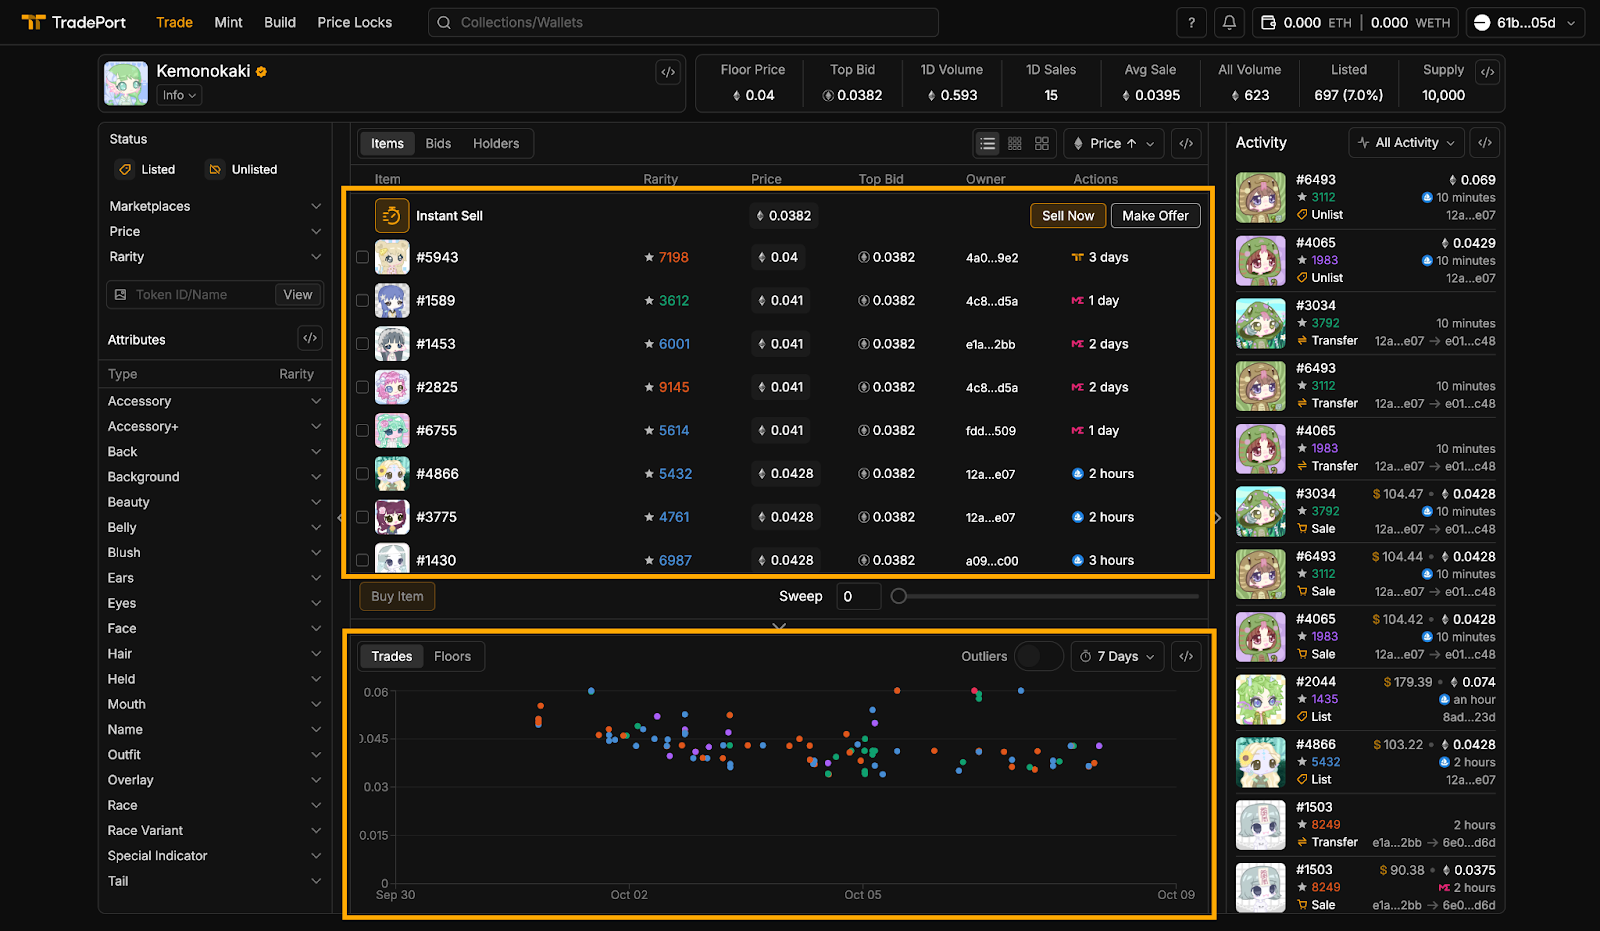The width and height of the screenshot is (1600, 931).
Task: Open embed code icon next to Attributes
Action: 310,339
